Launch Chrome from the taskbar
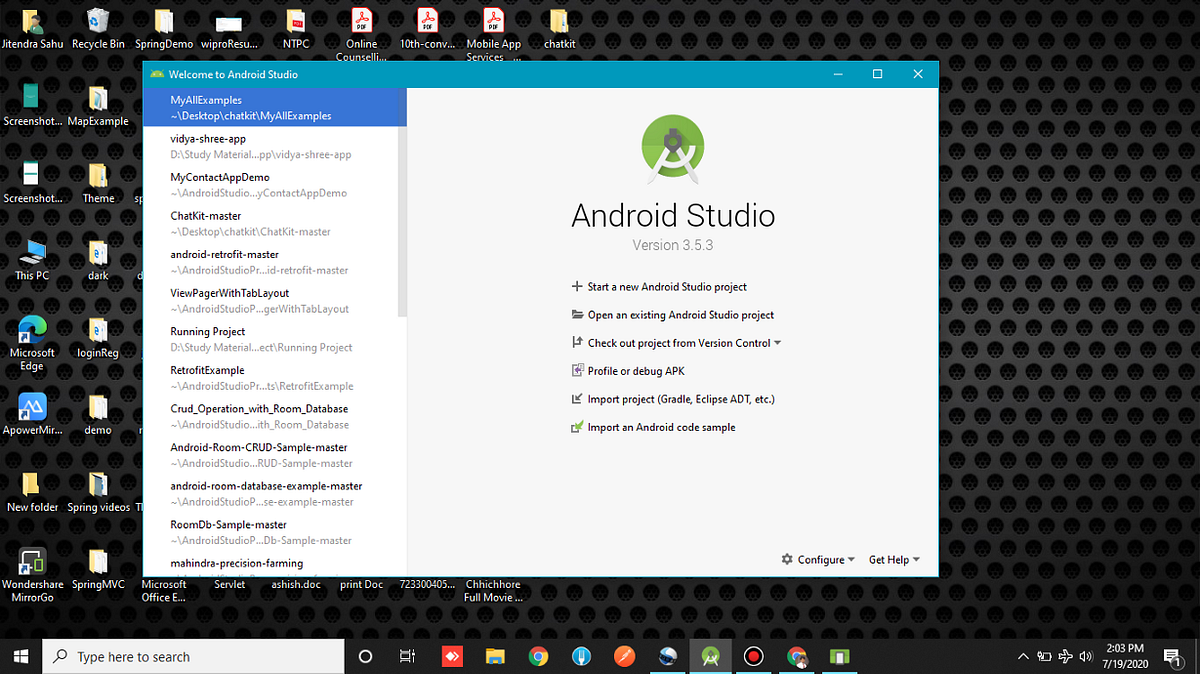The image size is (1200, 674). pyautogui.click(x=538, y=657)
